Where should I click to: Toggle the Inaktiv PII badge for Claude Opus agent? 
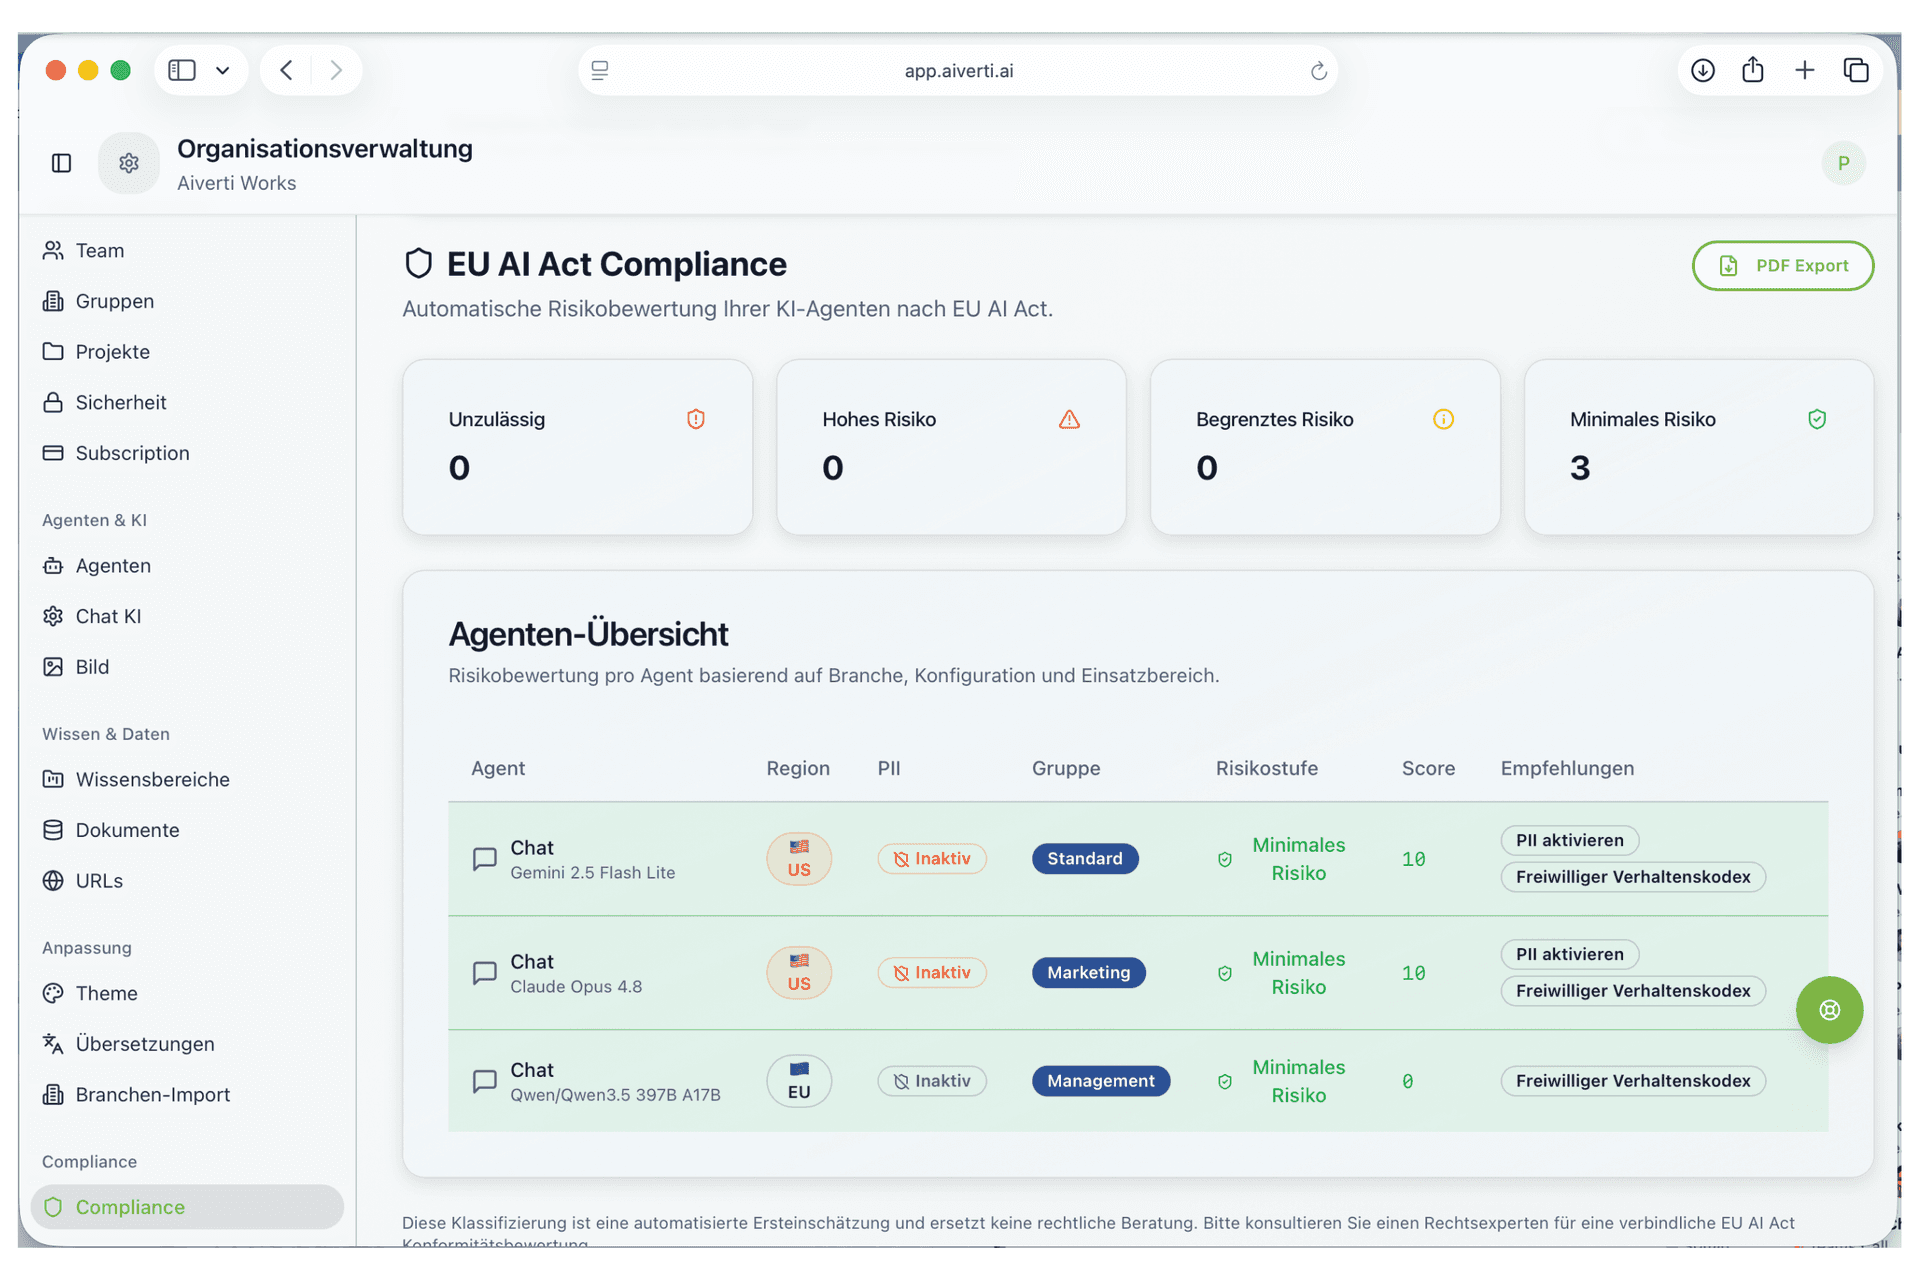(932, 972)
